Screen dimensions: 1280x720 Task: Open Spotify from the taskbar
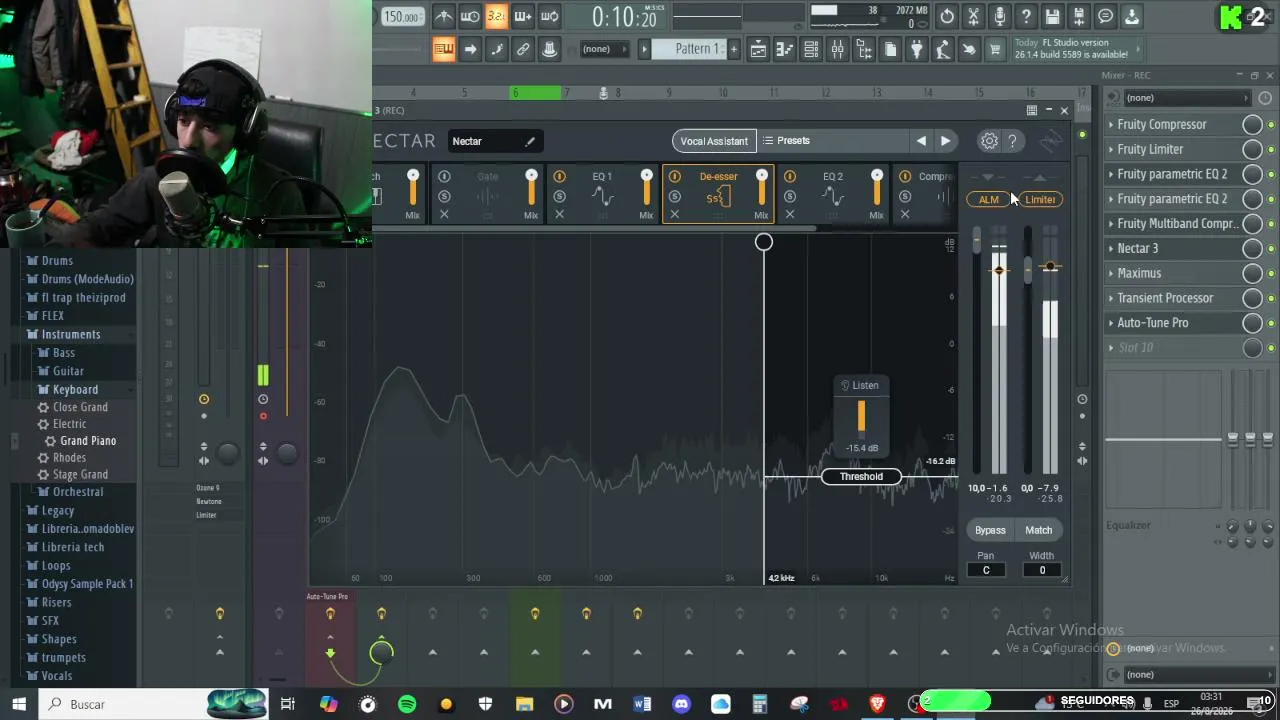407,704
